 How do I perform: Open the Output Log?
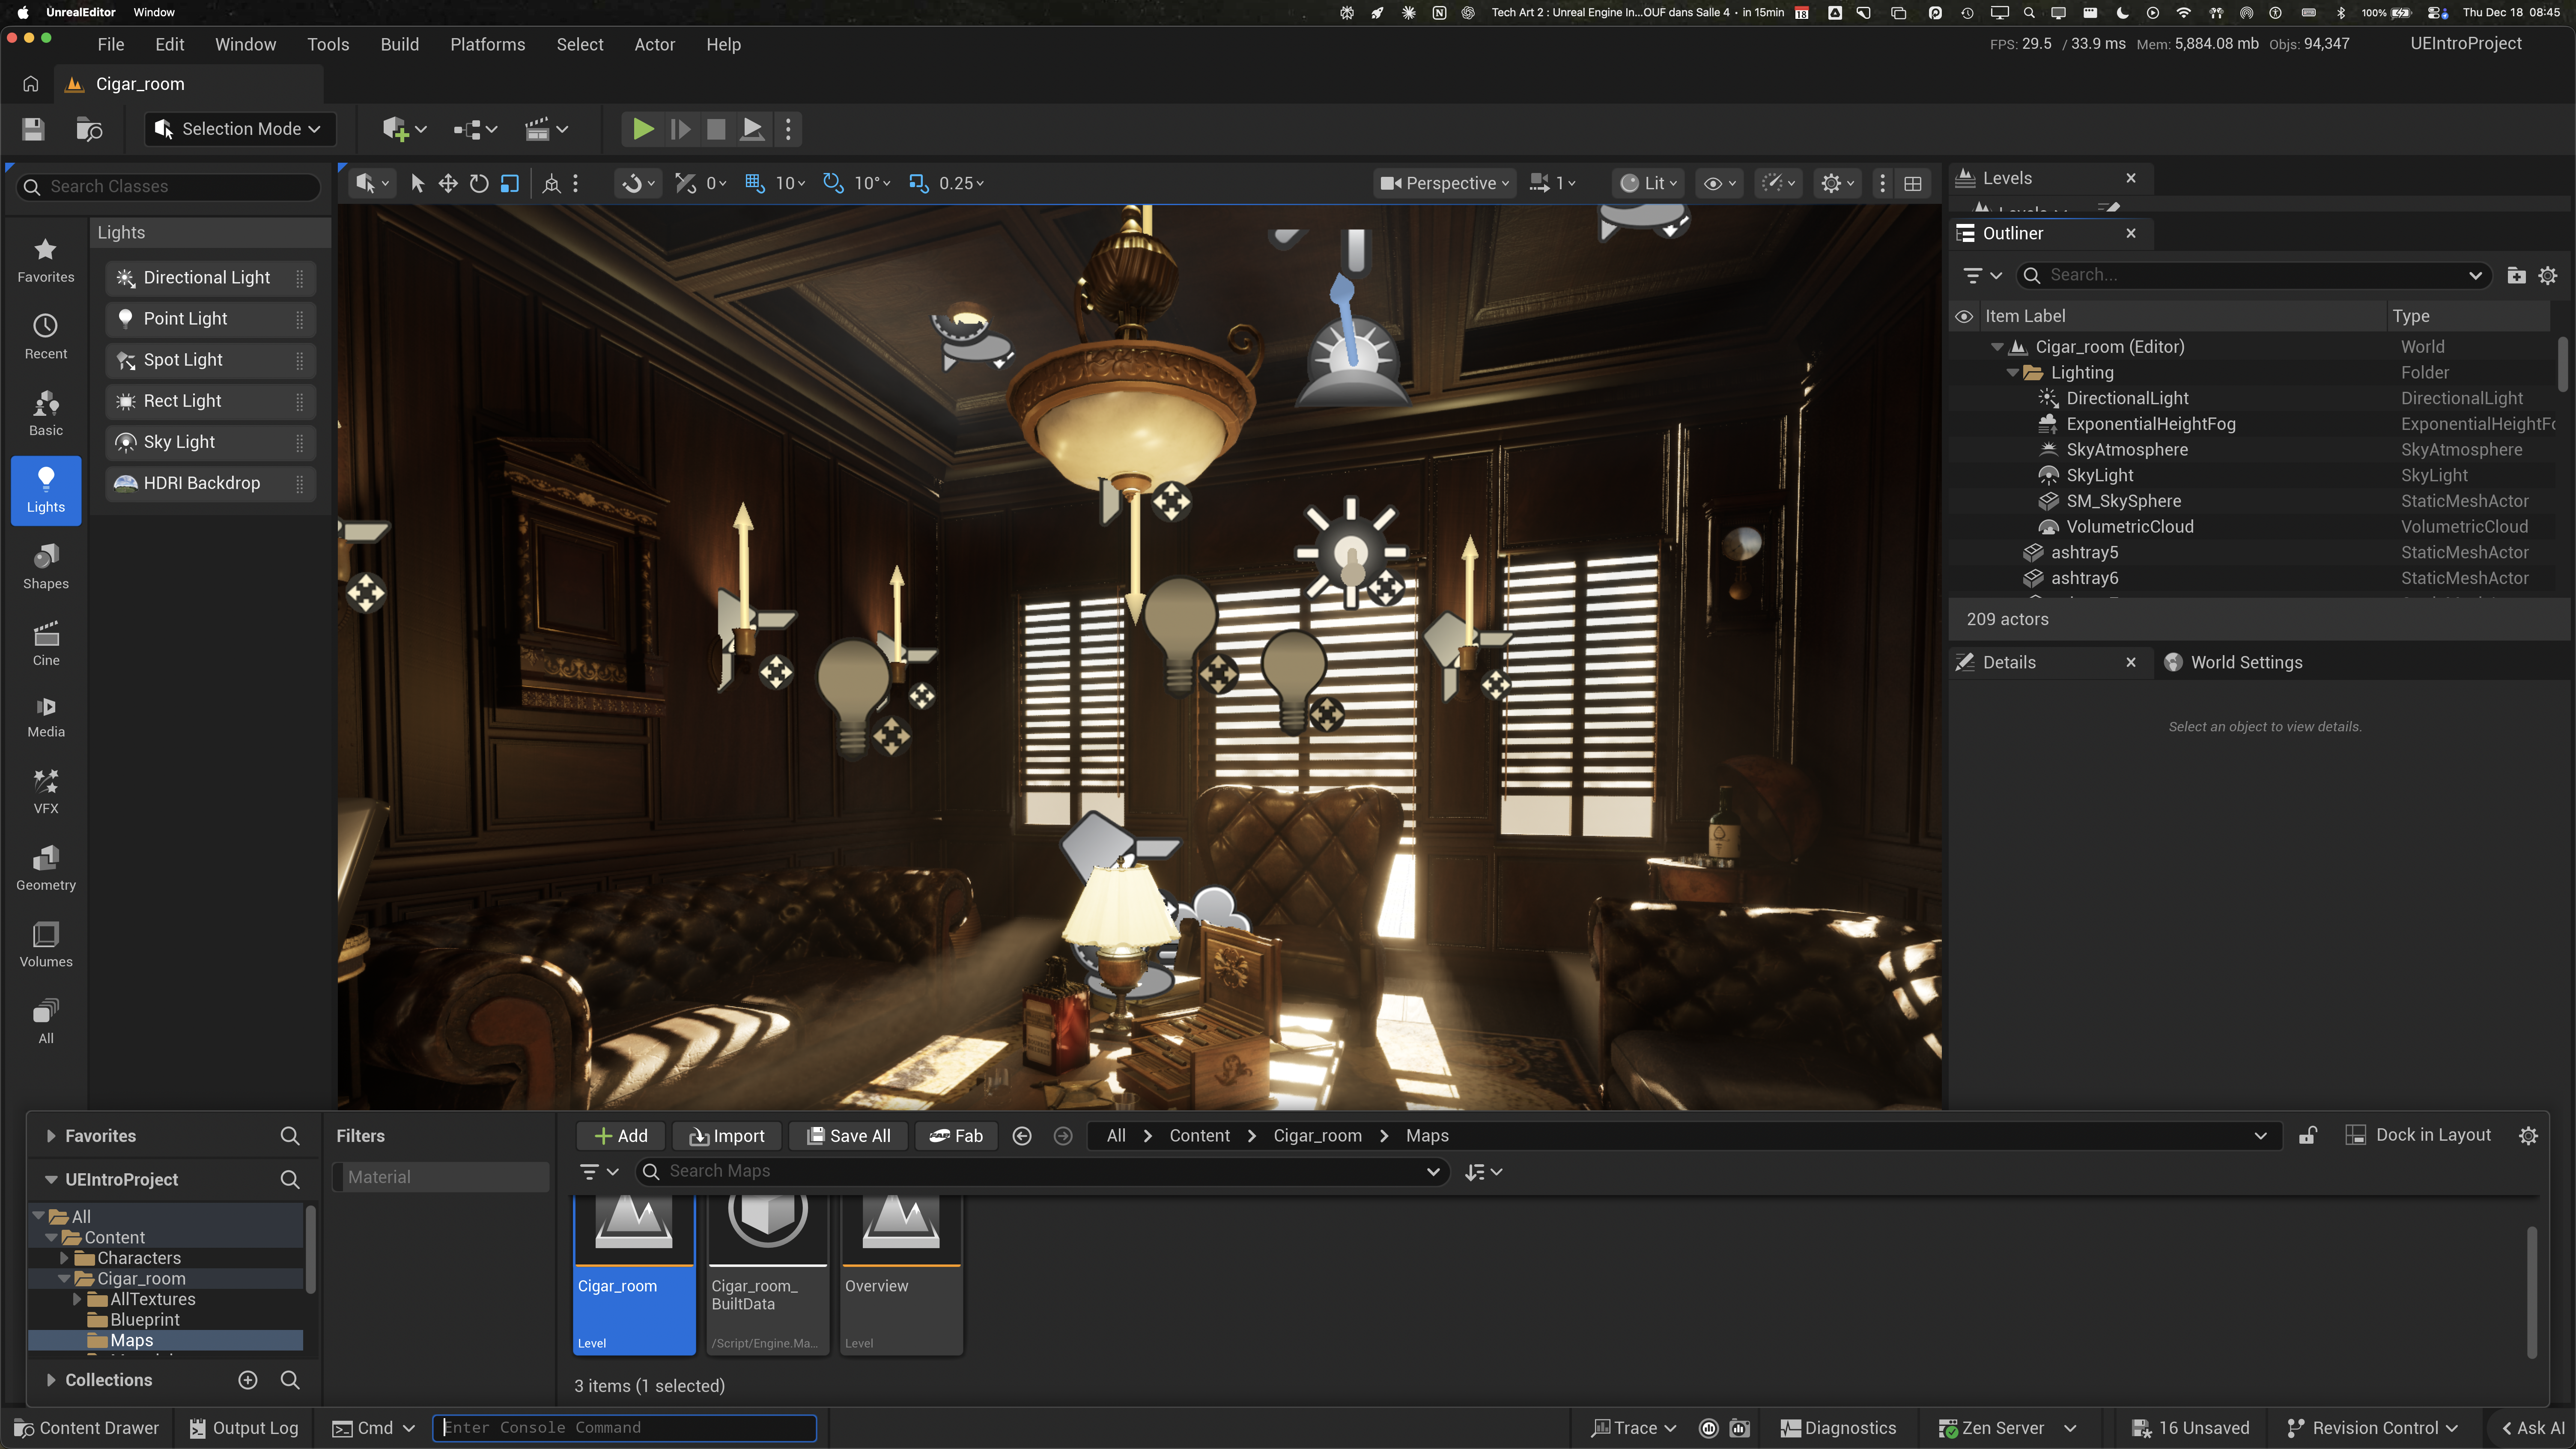[244, 1428]
